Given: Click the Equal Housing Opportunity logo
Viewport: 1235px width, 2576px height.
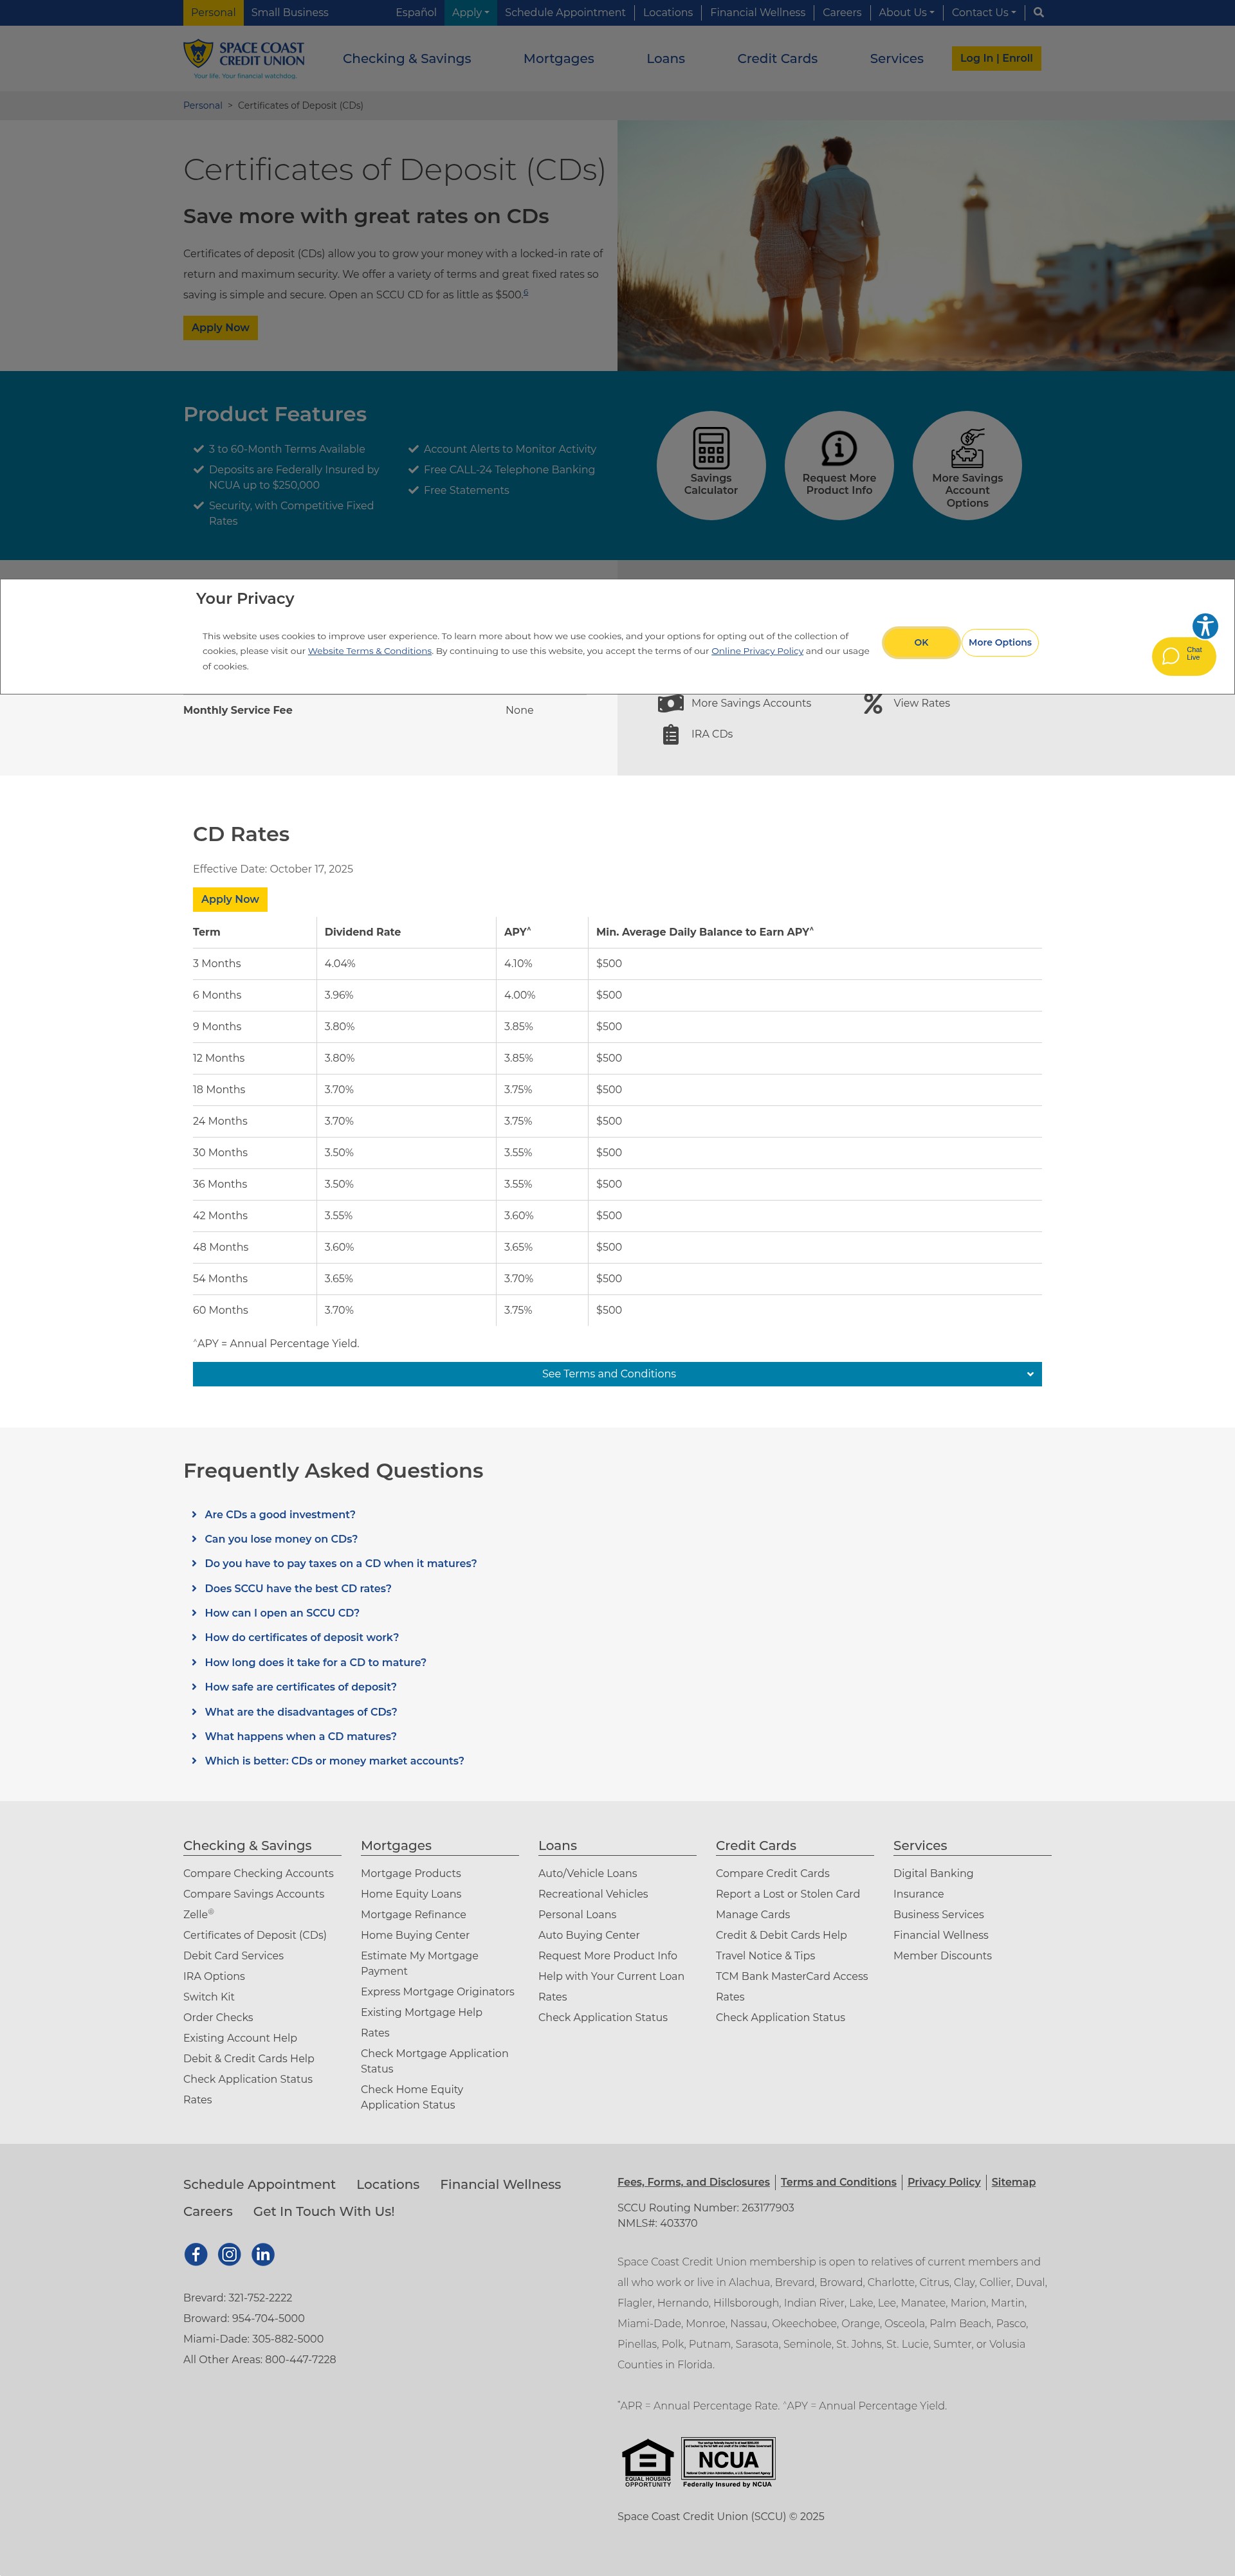Looking at the screenshot, I should tap(648, 2462).
